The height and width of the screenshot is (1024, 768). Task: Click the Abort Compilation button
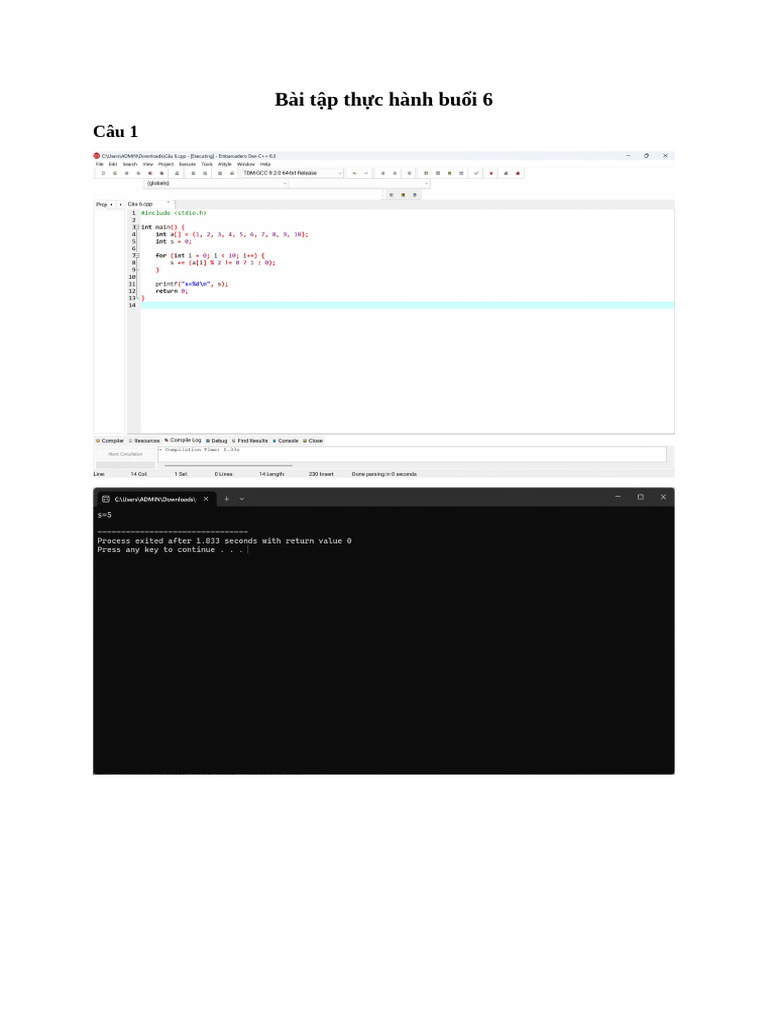coord(125,454)
